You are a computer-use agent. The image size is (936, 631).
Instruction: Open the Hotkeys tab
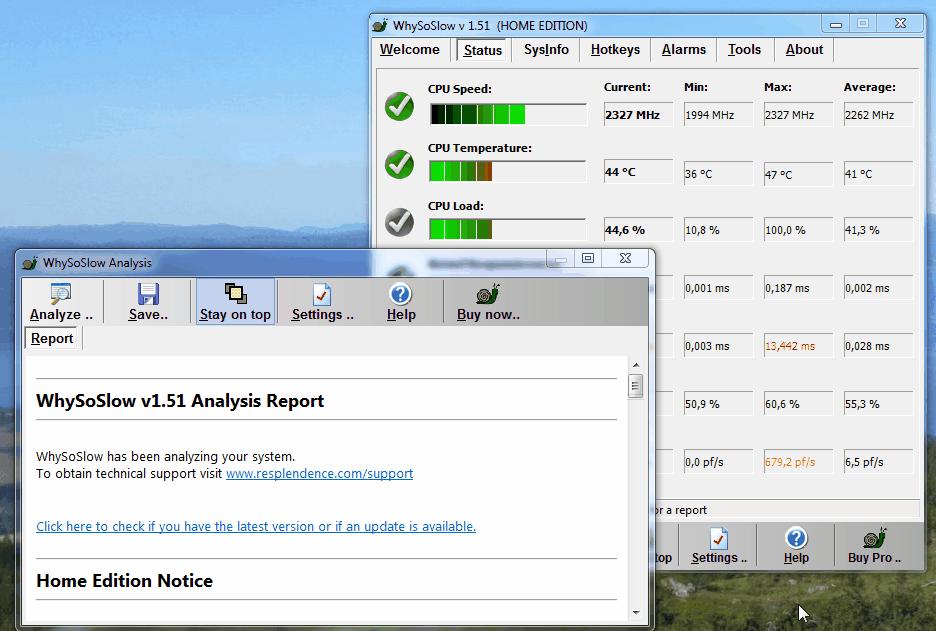(x=615, y=50)
